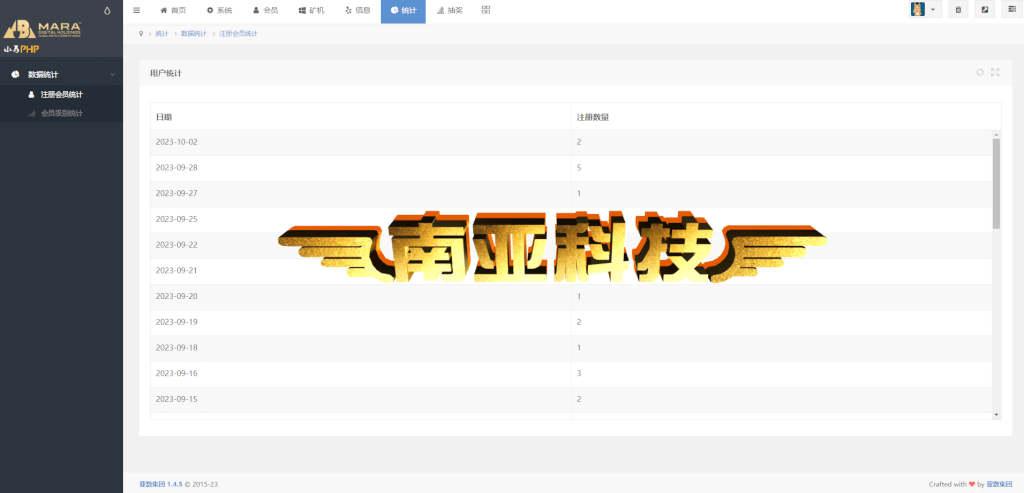Screen dimensions: 1024x493
Task: Toggle sidebar with the hamburger menu icon
Action: pyautogui.click(x=136, y=10)
